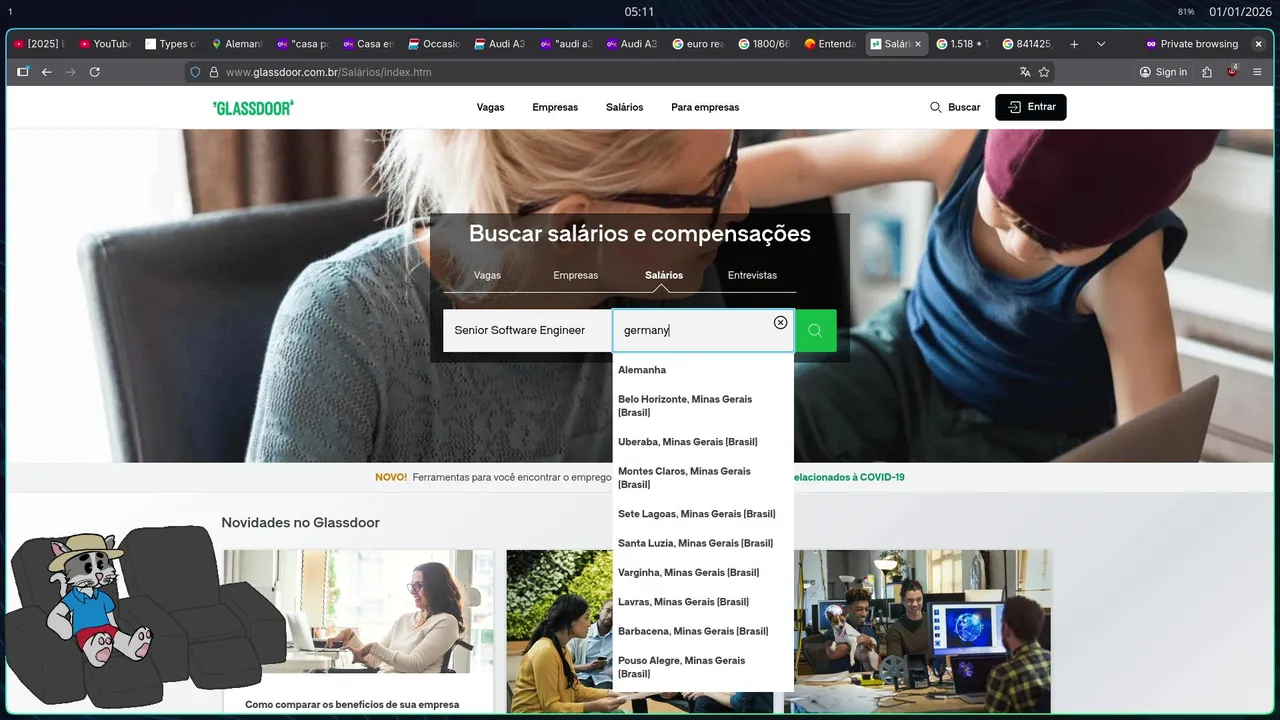Choose Montes Claros, Minas Gerais suggestion

click(703, 478)
